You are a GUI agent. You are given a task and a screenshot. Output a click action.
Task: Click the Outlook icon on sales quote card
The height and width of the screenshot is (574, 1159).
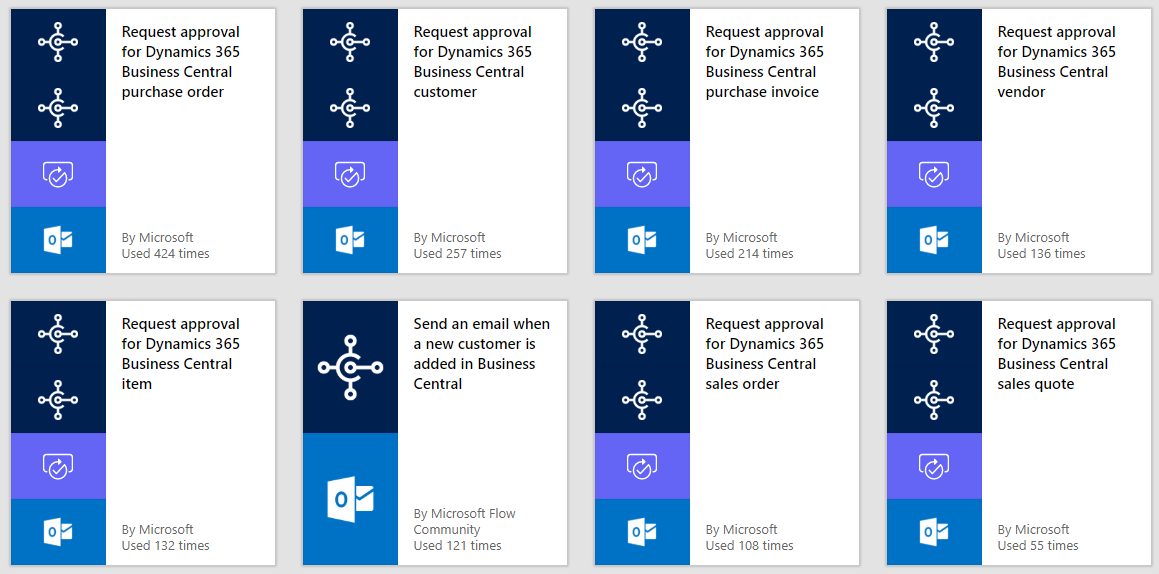point(934,532)
